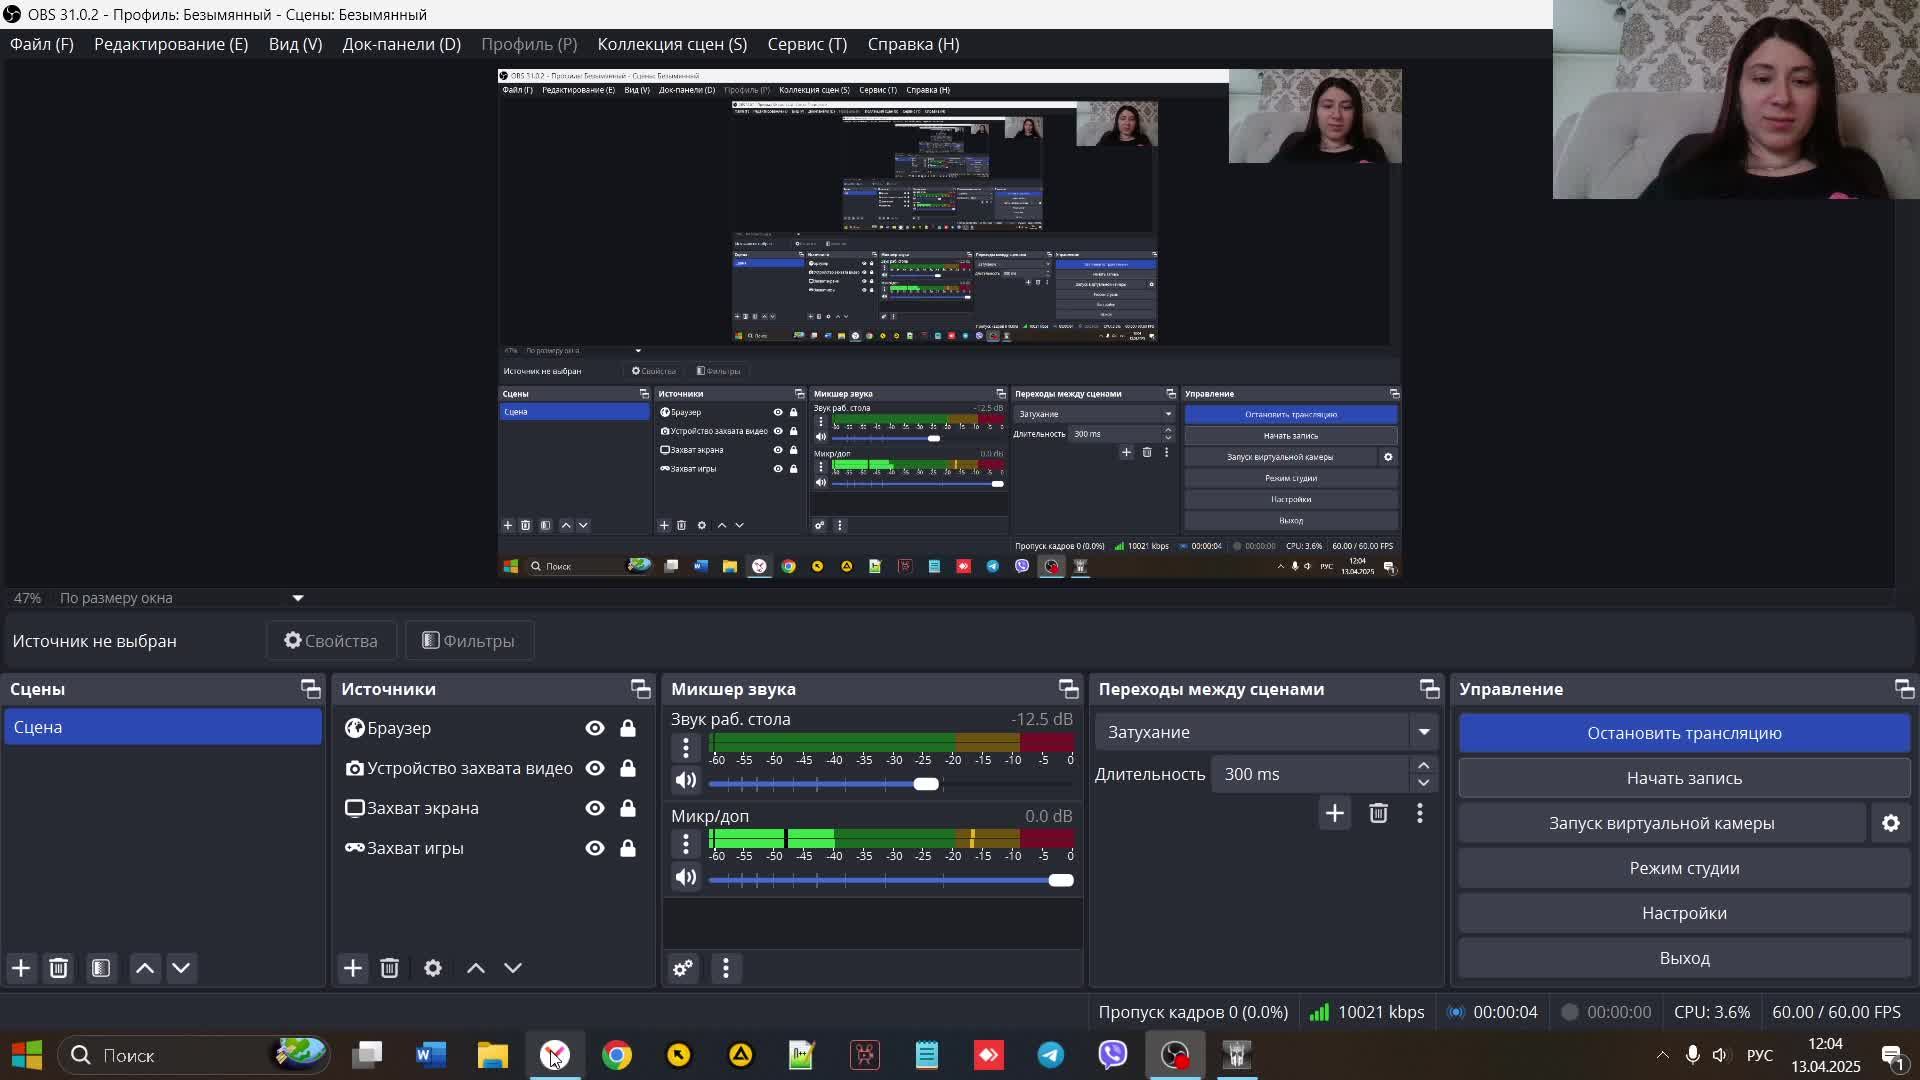Click the Микр/доп volume slider handle
The image size is (1920, 1080).
(1061, 880)
